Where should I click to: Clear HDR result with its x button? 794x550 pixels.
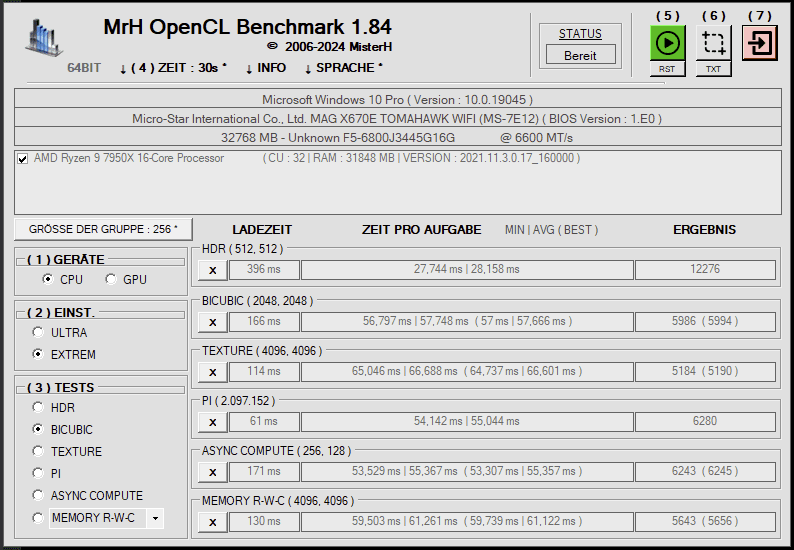click(x=213, y=270)
